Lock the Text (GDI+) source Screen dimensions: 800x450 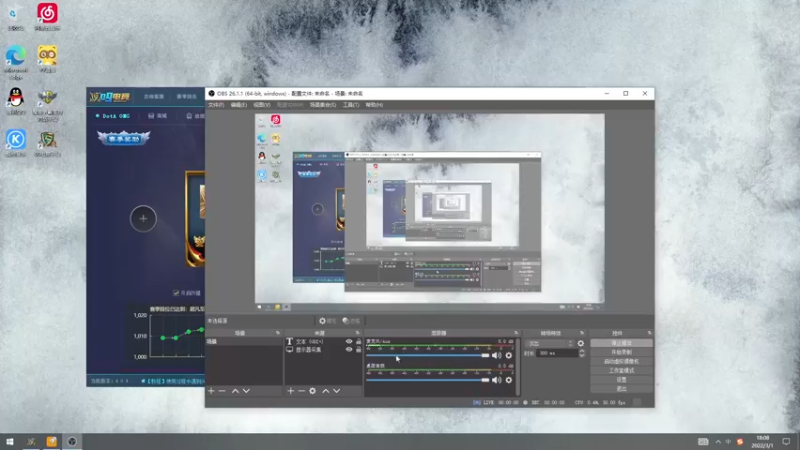pos(359,342)
